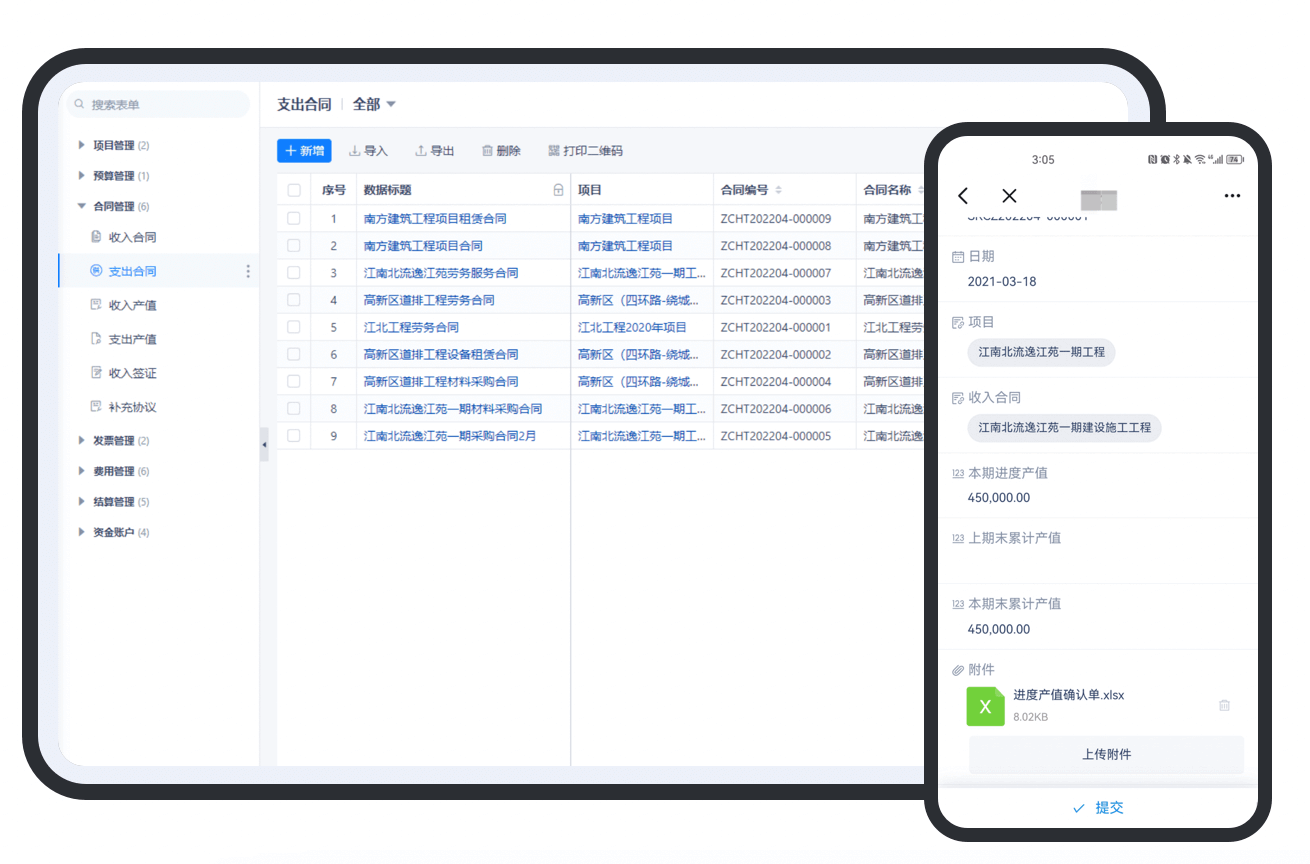
Task: Open 收入合同 in the sidebar
Action: click(132, 237)
